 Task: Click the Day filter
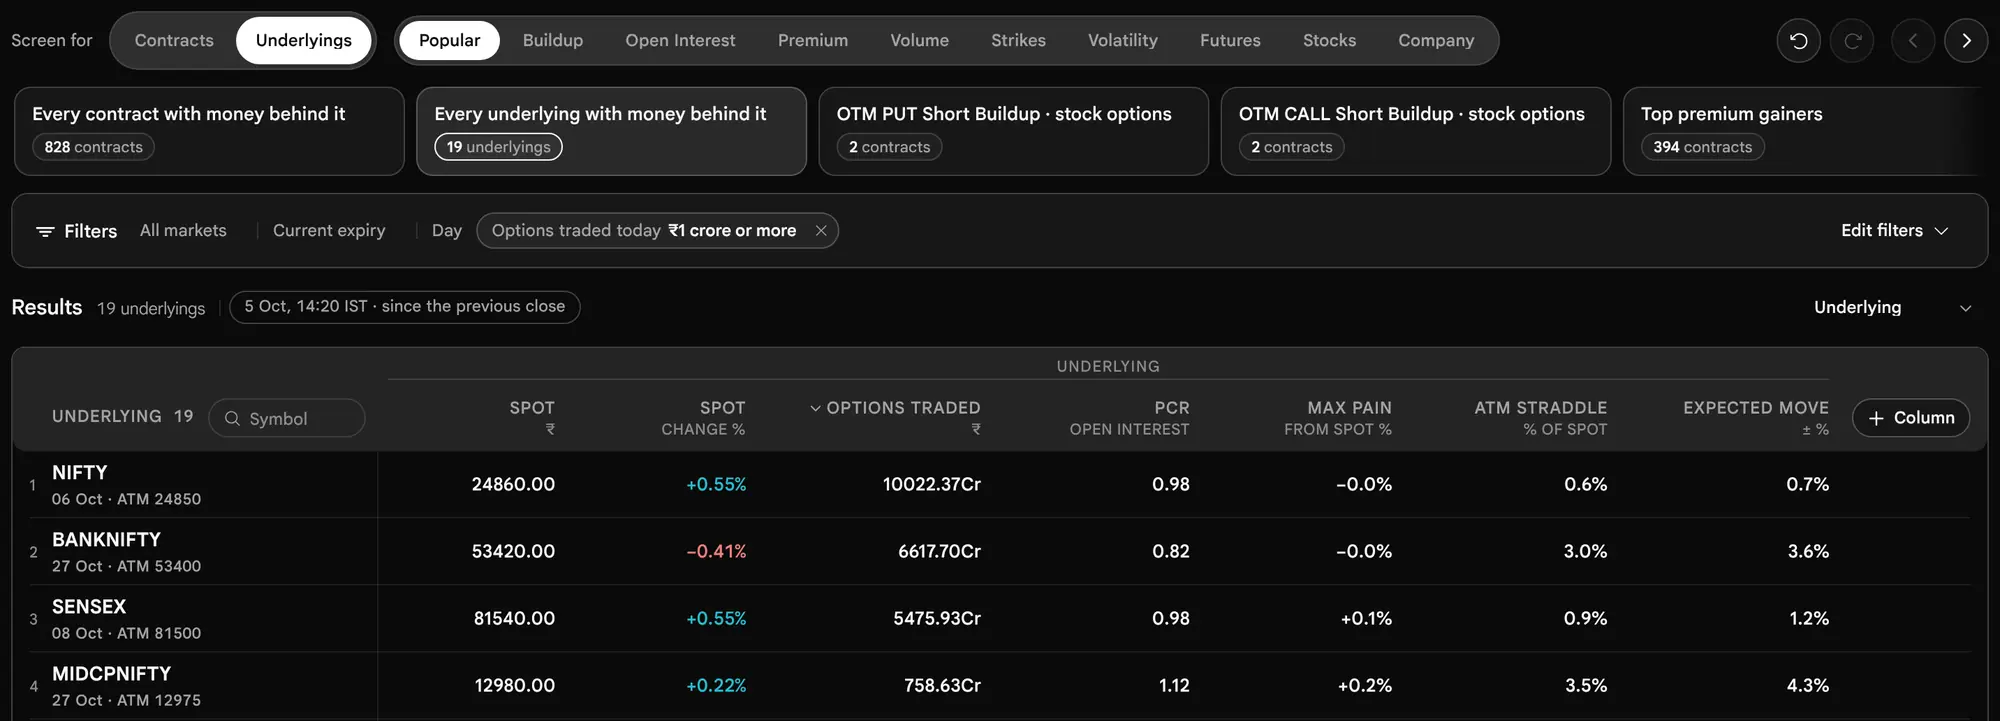point(447,231)
